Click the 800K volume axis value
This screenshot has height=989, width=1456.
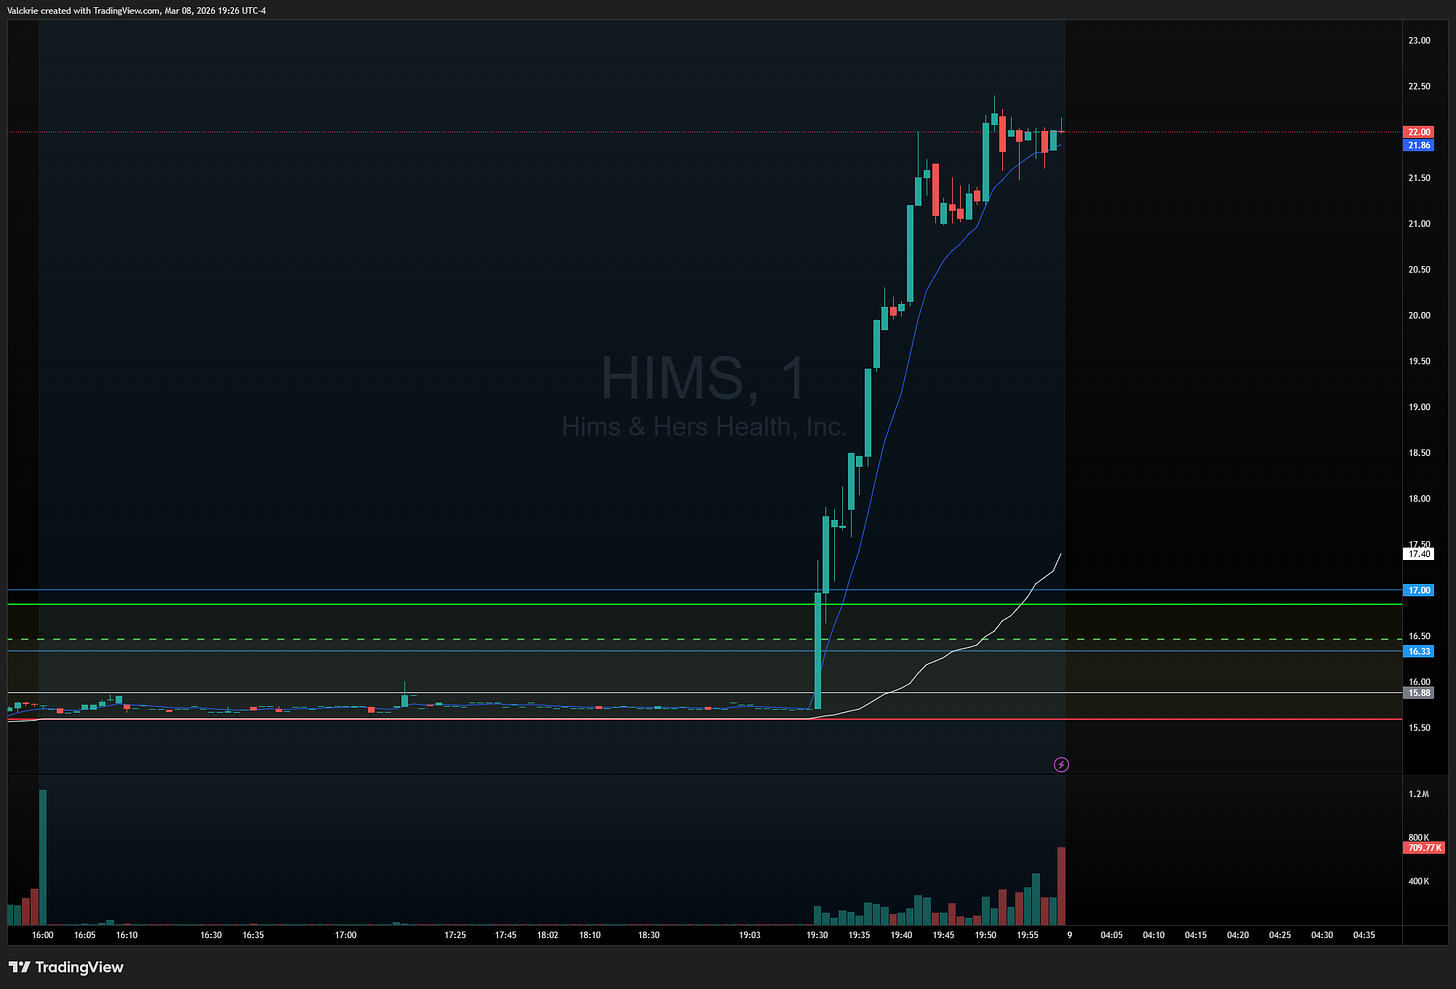1419,838
